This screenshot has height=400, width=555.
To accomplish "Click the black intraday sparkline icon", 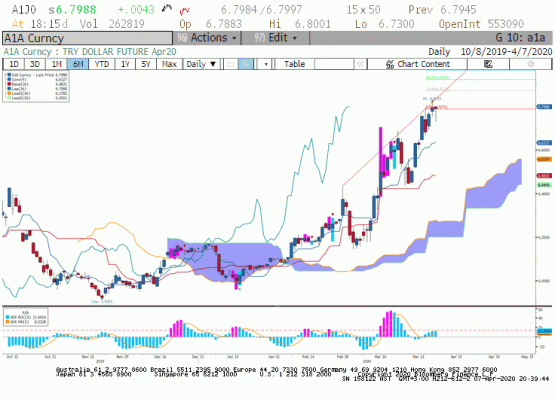I will 167,9.
